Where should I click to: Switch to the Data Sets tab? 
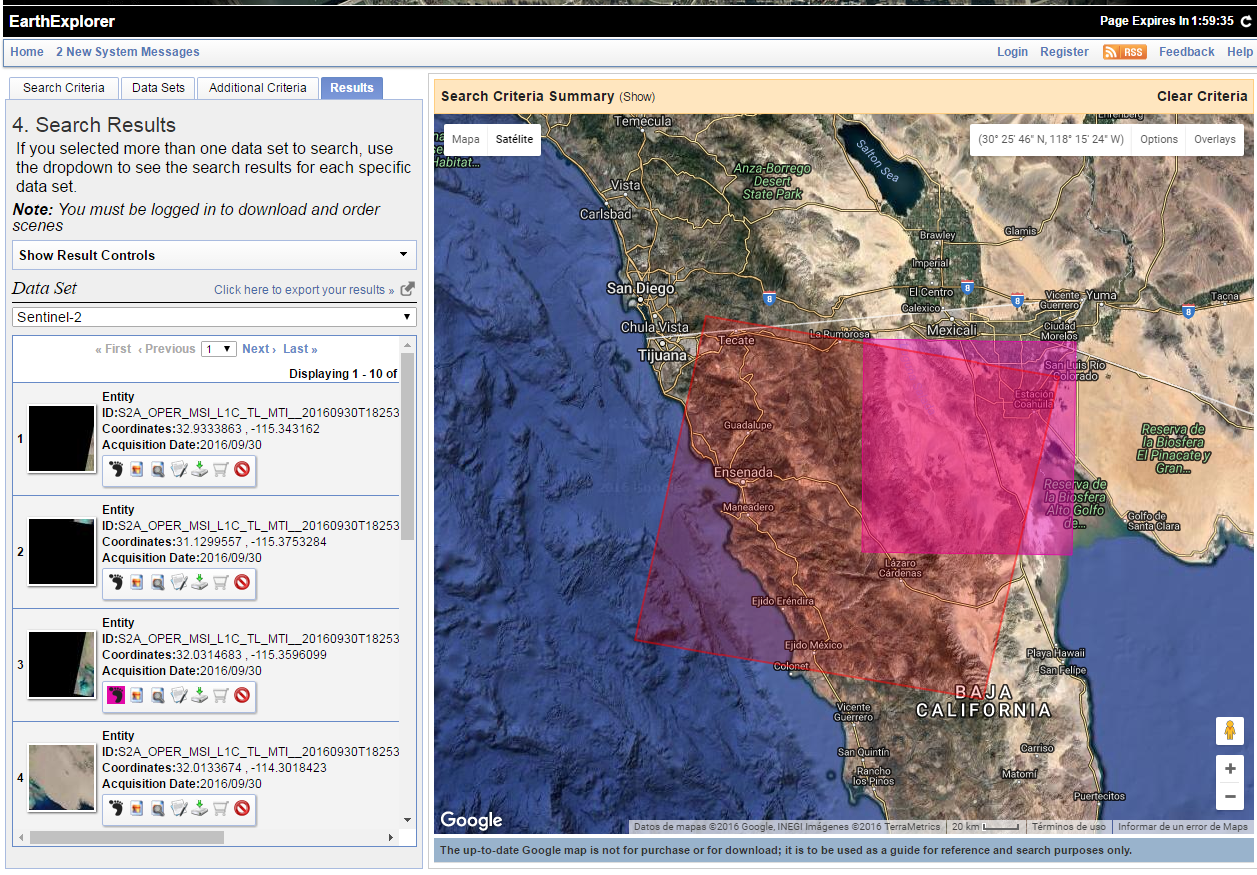tap(159, 88)
